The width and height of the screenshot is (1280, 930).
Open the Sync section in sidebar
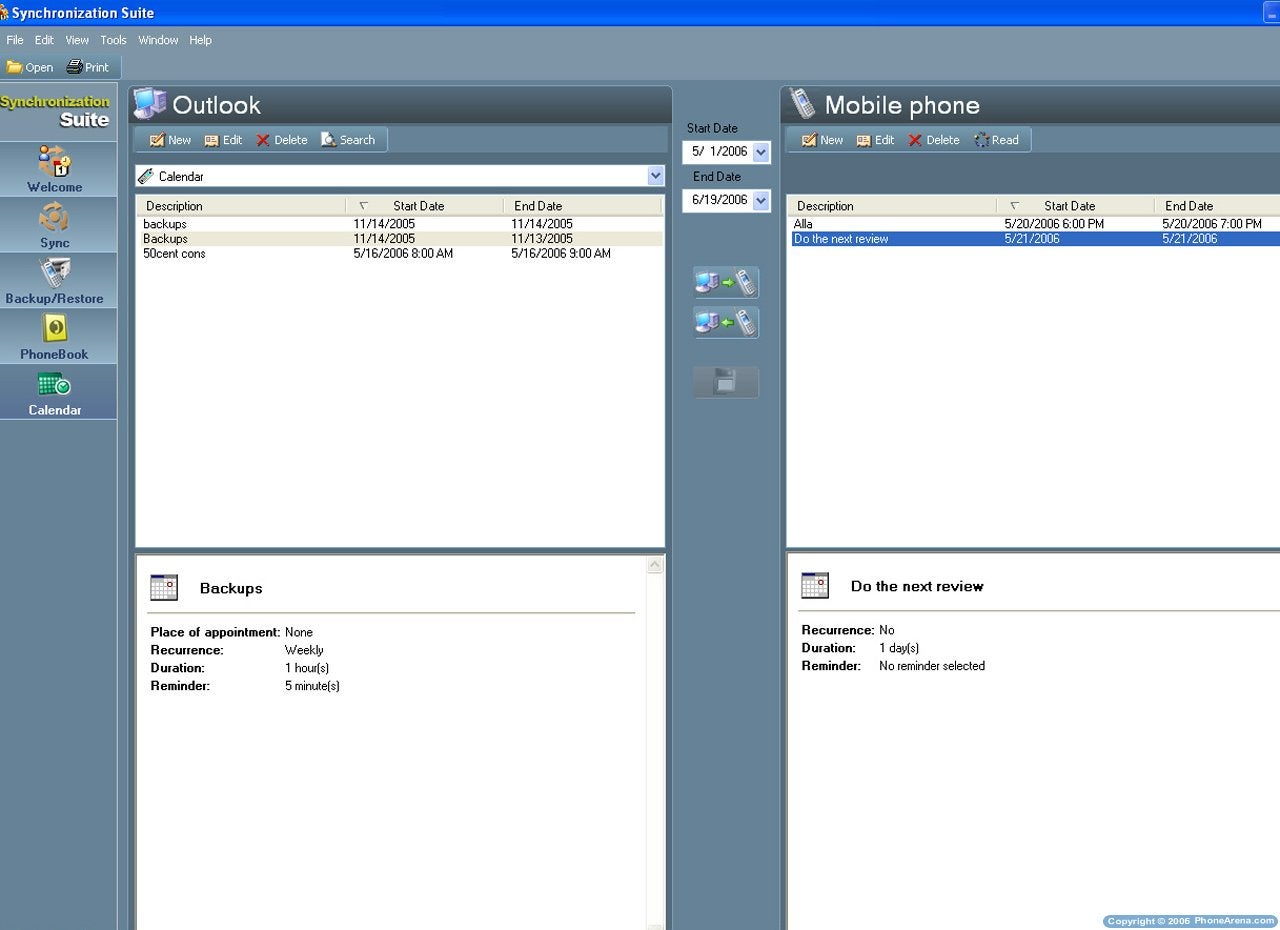coord(55,225)
